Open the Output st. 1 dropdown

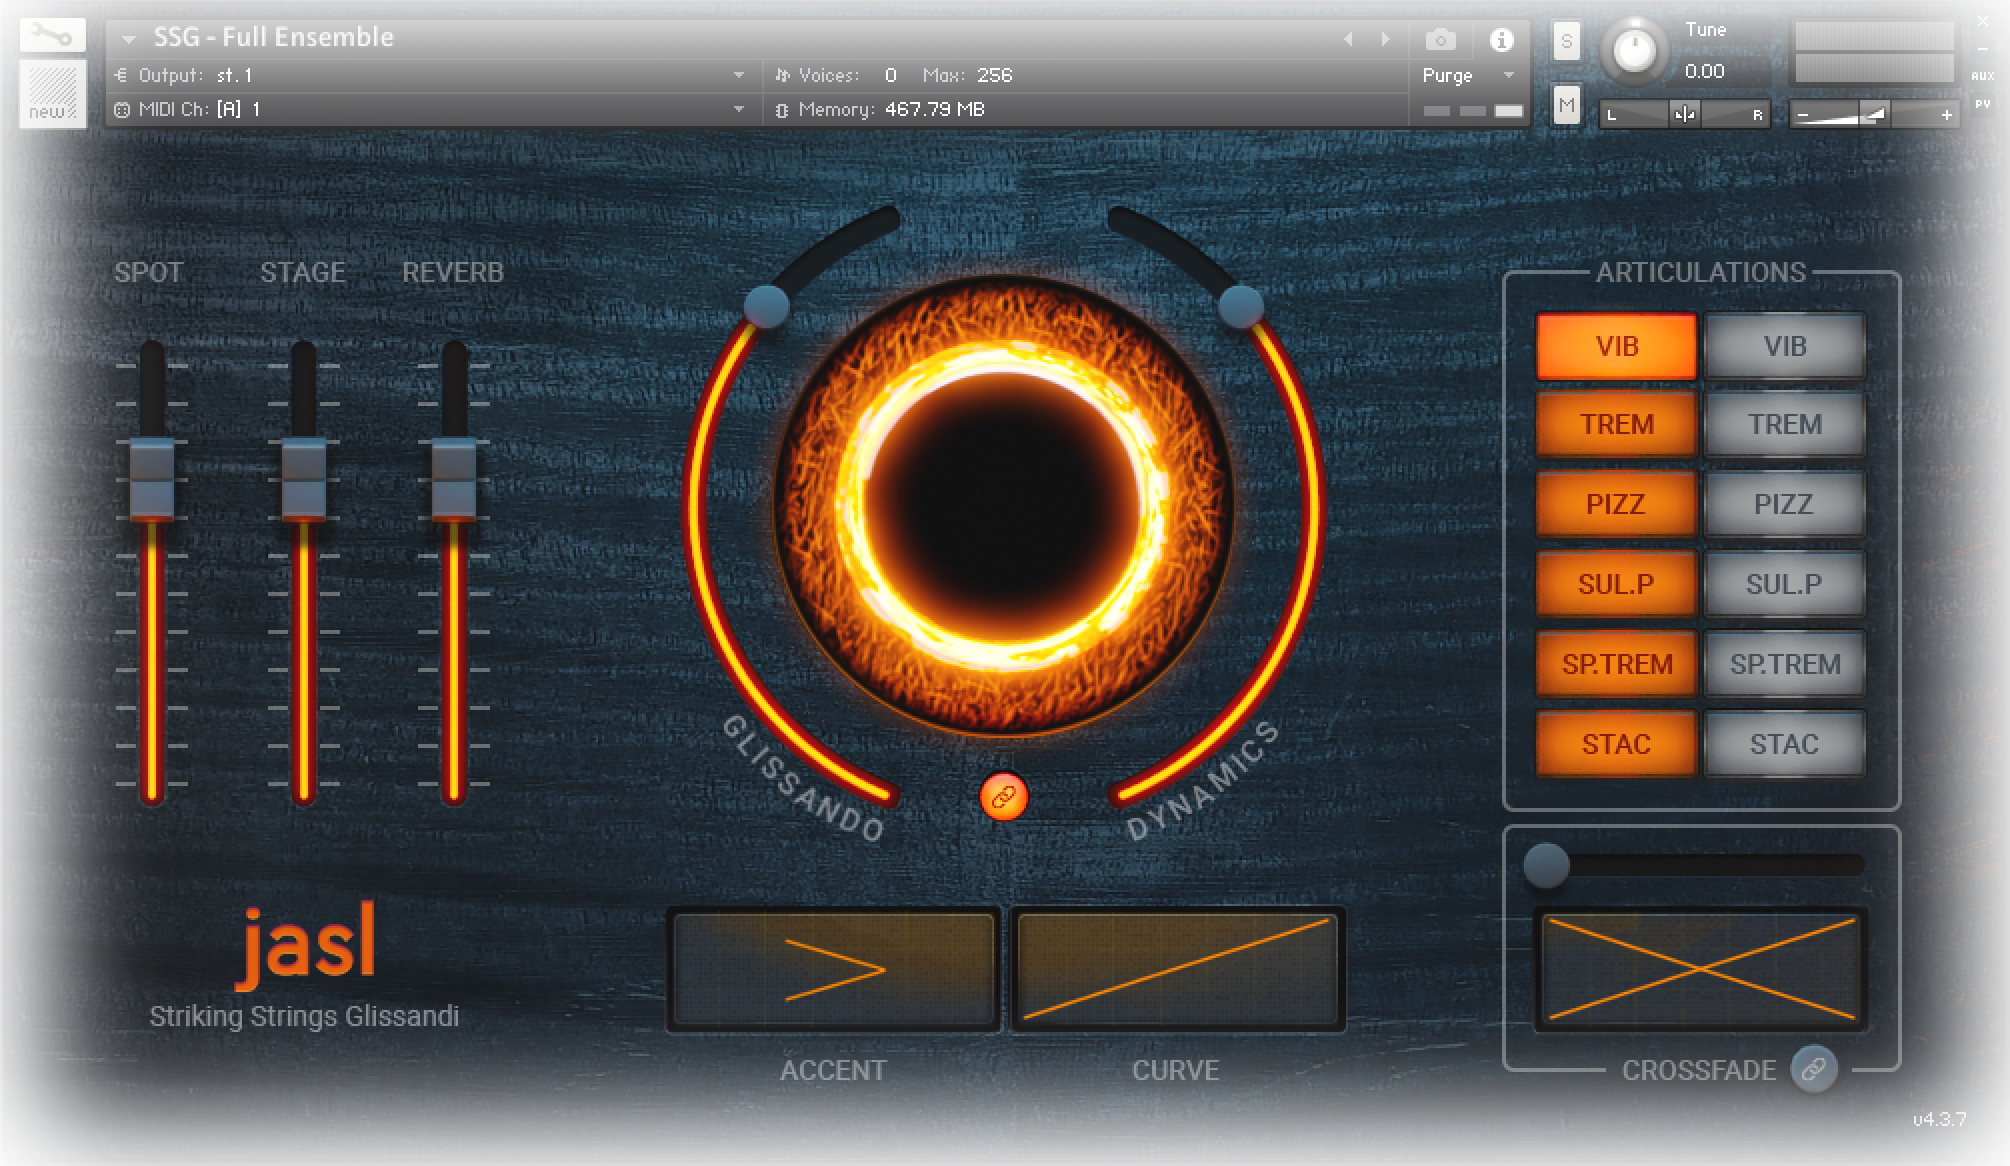(x=430, y=75)
